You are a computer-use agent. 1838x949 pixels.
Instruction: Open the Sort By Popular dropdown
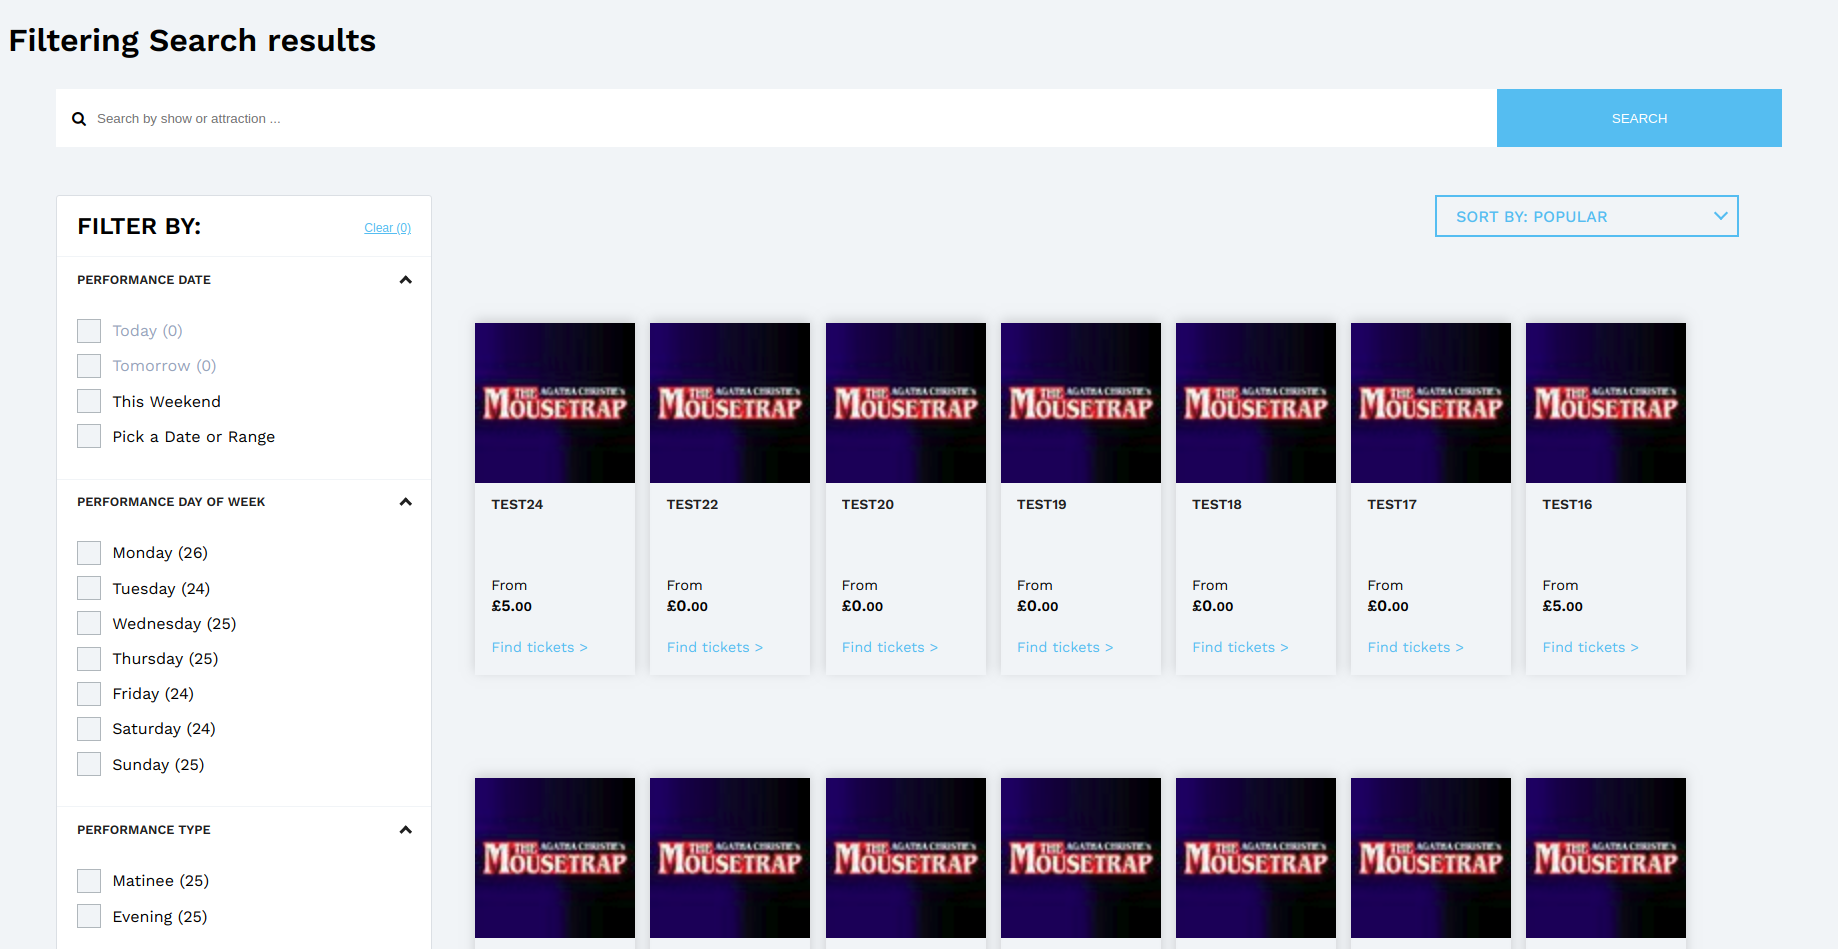(1586, 216)
